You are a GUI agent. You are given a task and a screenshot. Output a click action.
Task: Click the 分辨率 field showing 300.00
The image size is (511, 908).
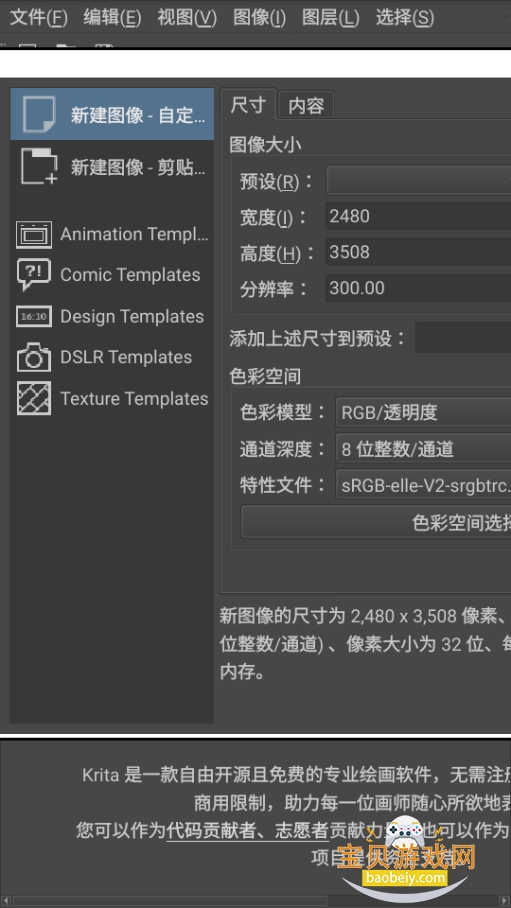point(418,288)
